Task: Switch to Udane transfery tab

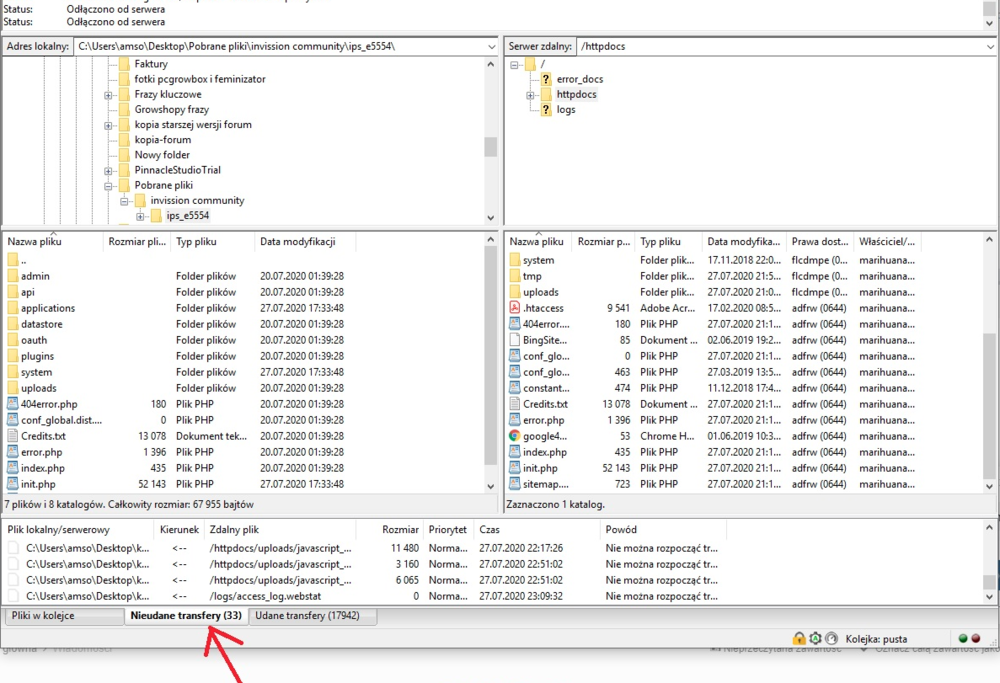Action: click(312, 616)
